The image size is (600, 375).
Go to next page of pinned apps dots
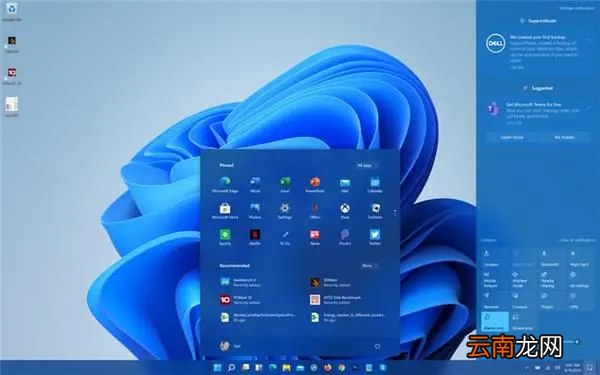[x=395, y=212]
